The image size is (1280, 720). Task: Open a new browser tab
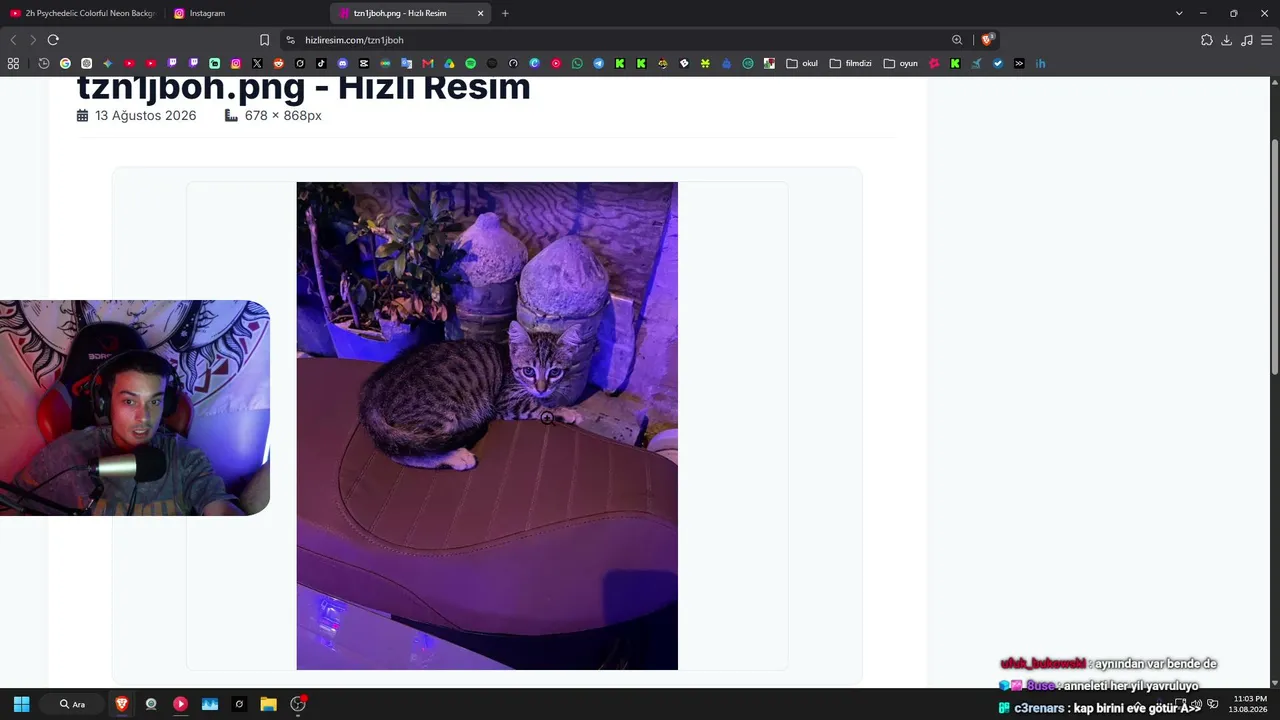[x=505, y=13]
